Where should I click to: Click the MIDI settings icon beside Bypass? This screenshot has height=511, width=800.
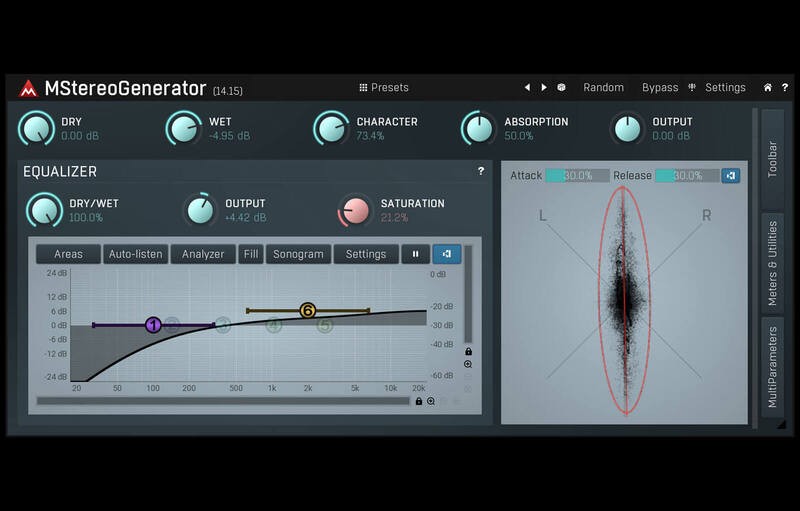692,87
